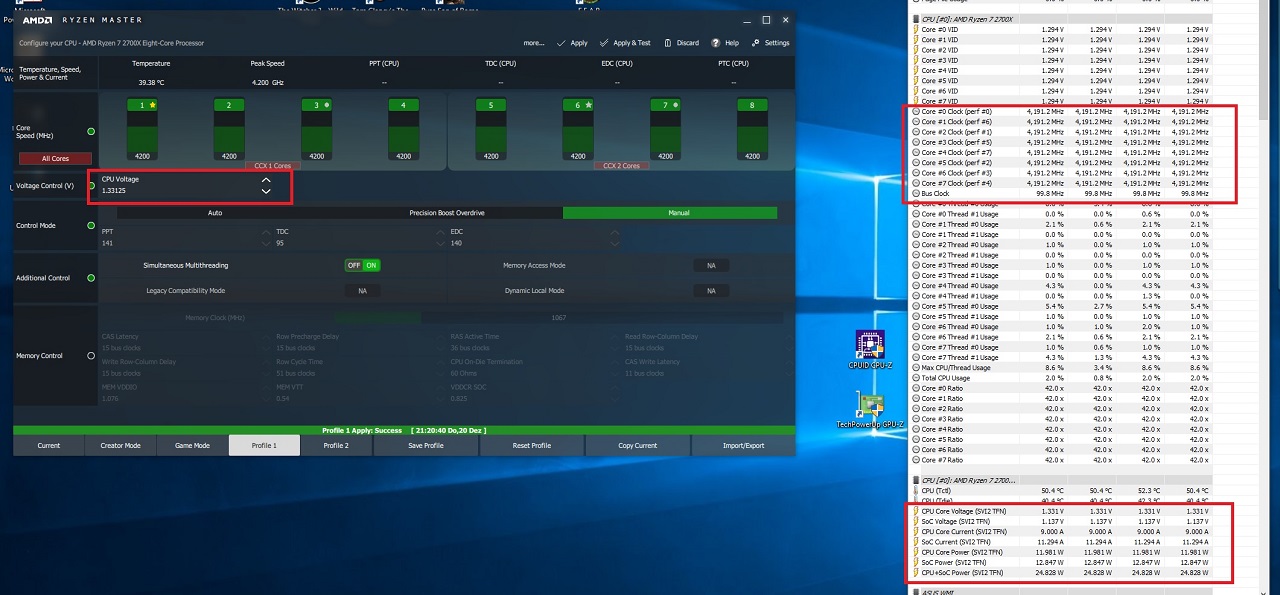
Task: Switch to the Creator Mode tab
Action: click(x=120, y=446)
